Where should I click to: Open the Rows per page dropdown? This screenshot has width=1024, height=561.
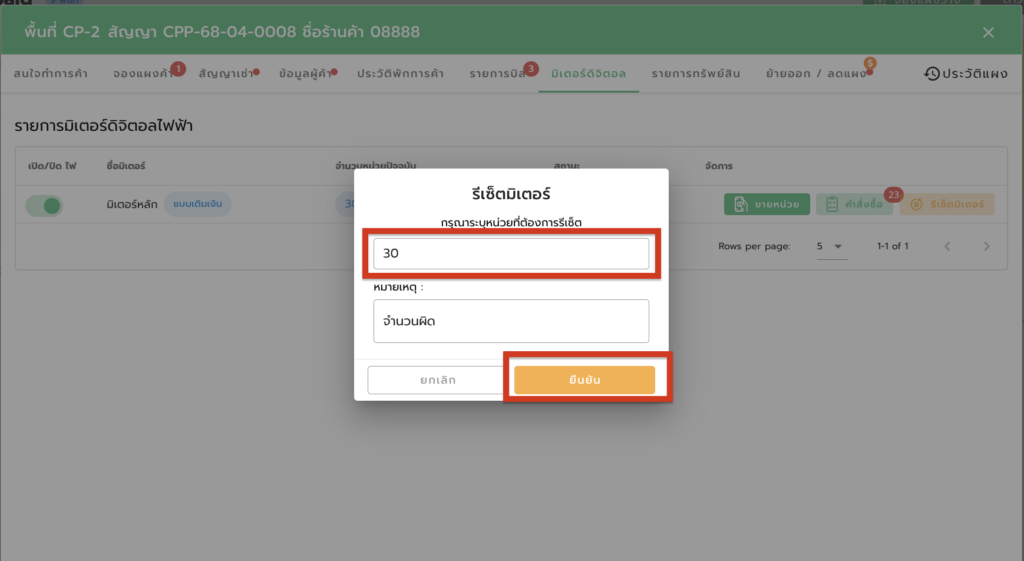(x=831, y=246)
